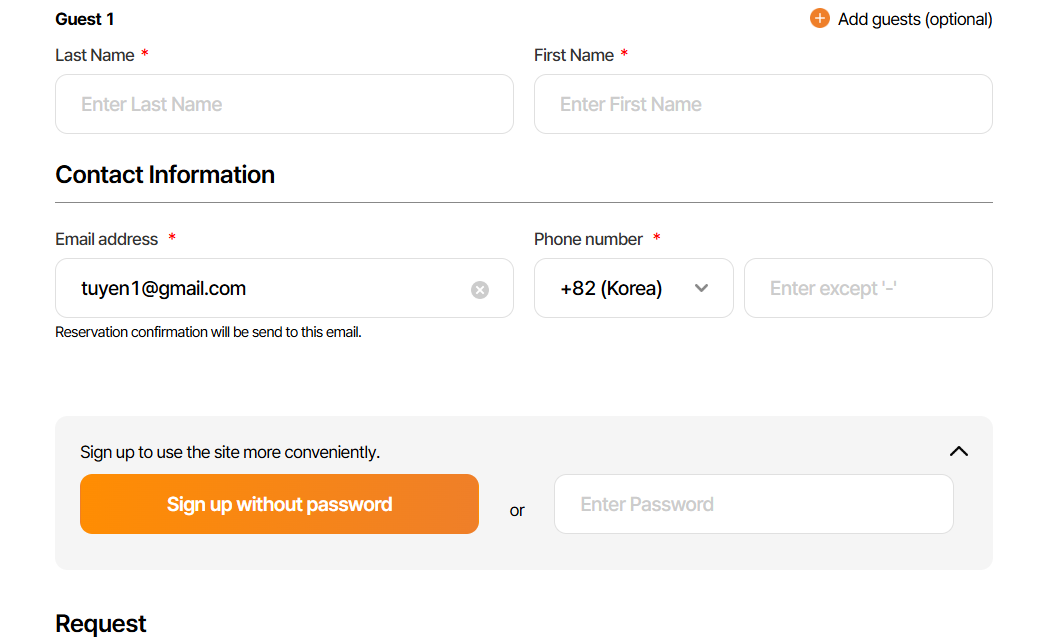
Task: Click the Enter Last Name field
Action: [284, 104]
